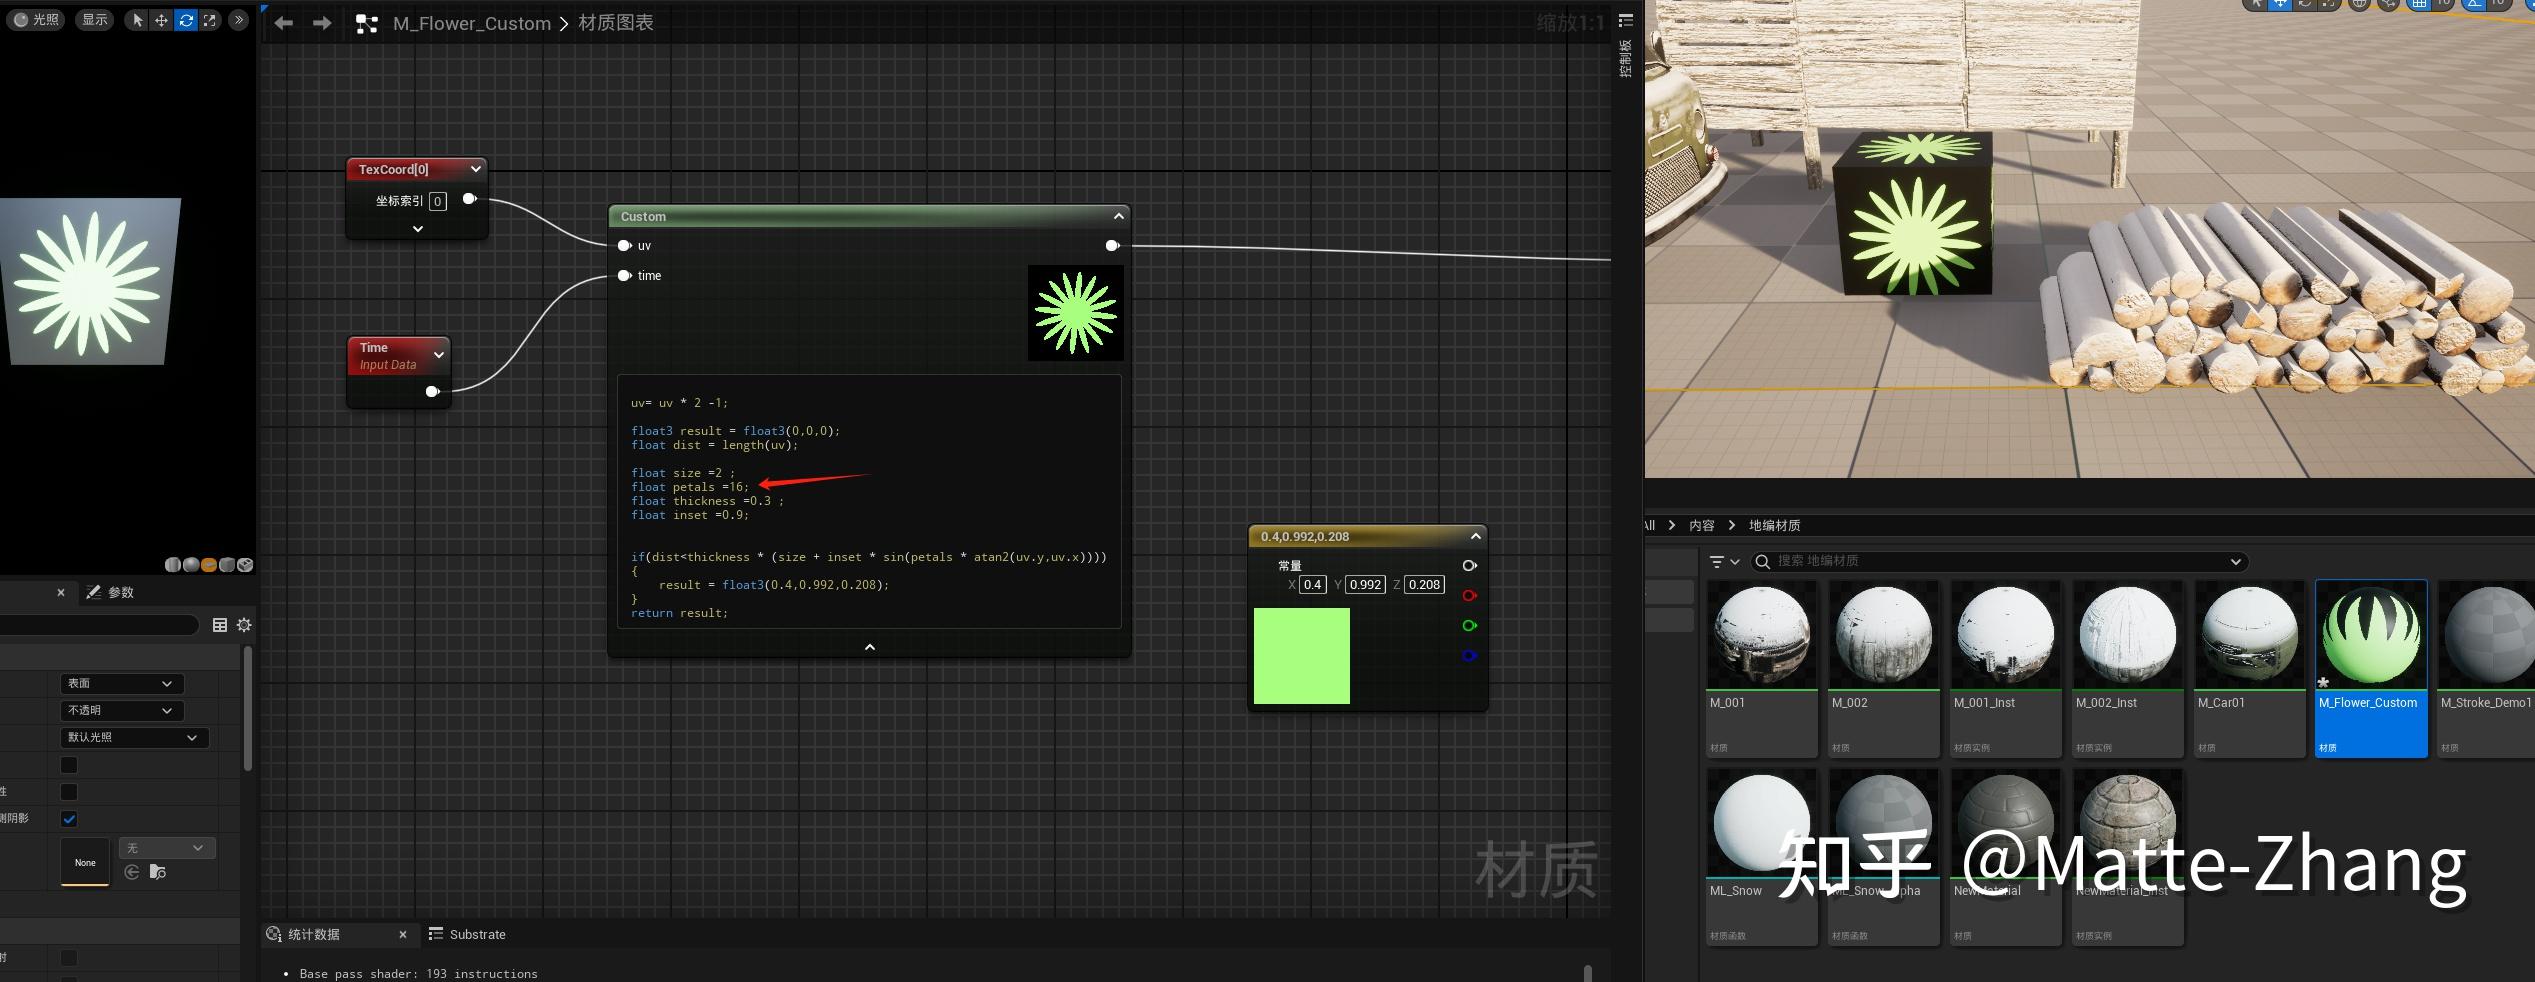The height and width of the screenshot is (982, 2535).
Task: Open the 显示 show options
Action: [93, 19]
